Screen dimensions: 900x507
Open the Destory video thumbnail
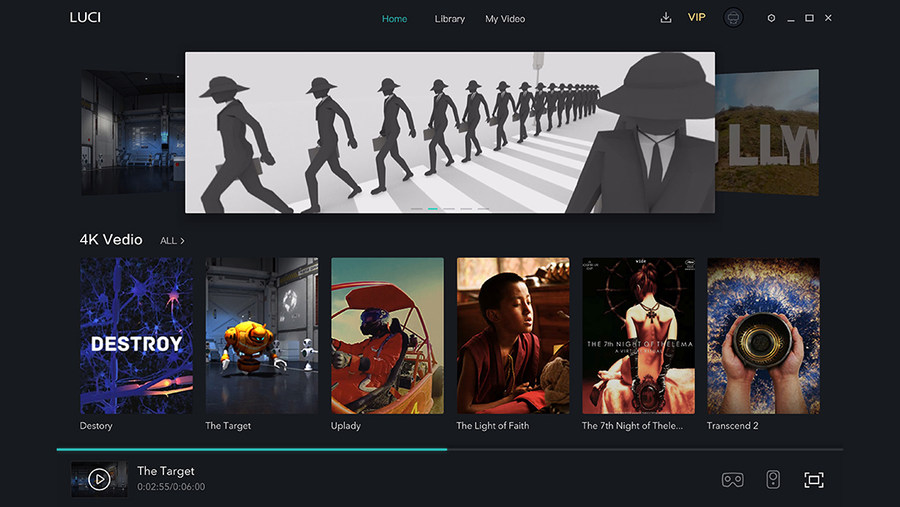pyautogui.click(x=136, y=336)
